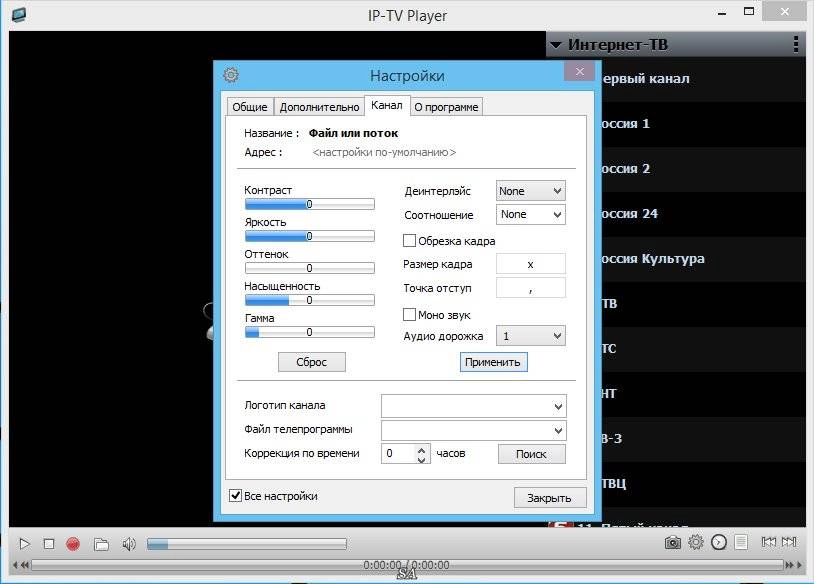814x584 pixels.
Task: Click the Точка отступ input field
Action: point(531,288)
